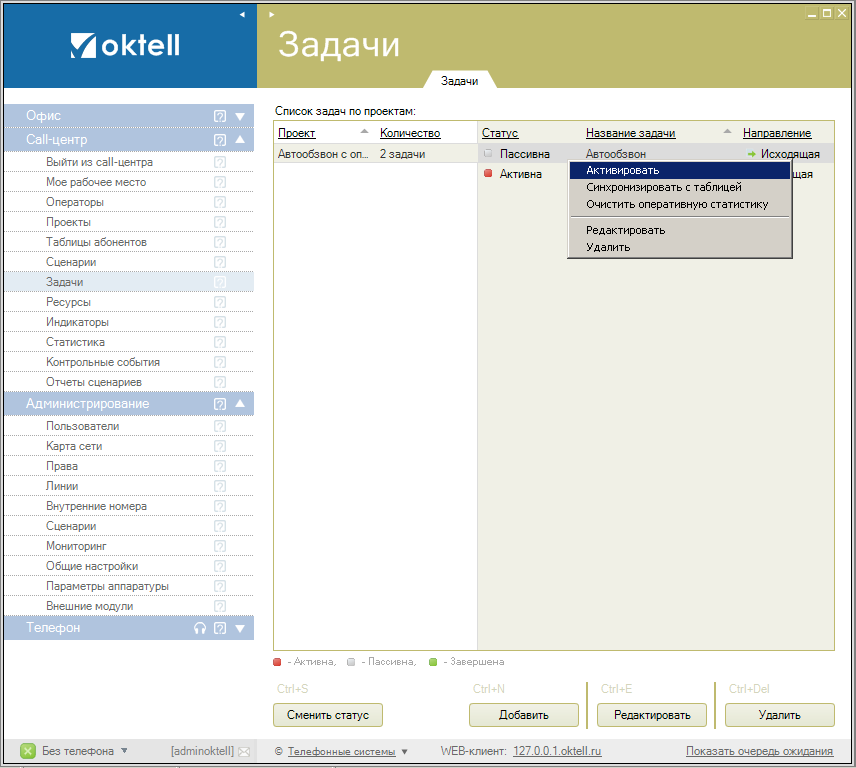Sort by Название задачи column header
This screenshot has height=768, width=856.
tap(630, 133)
